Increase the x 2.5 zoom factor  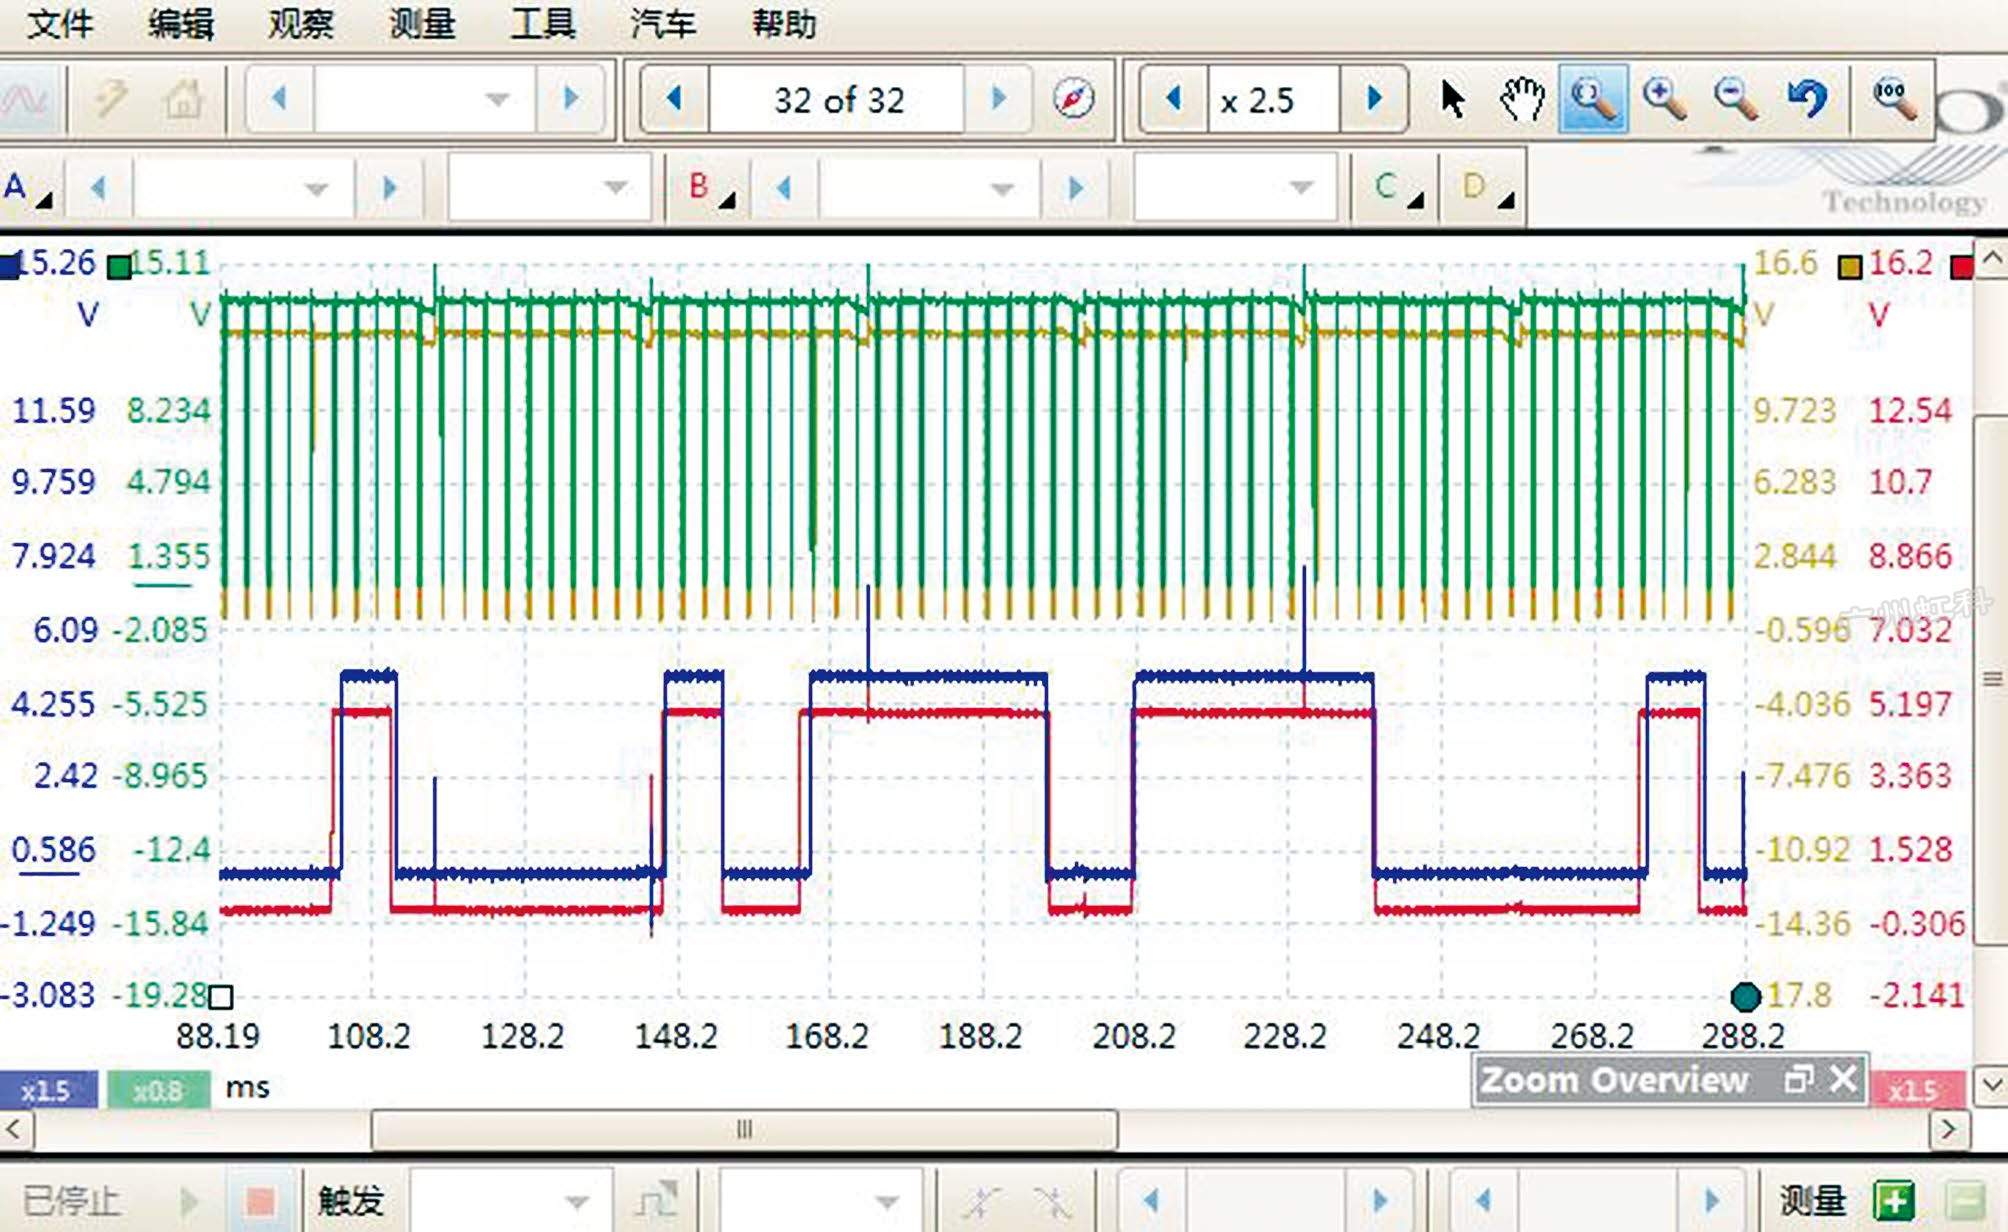[x=1374, y=99]
